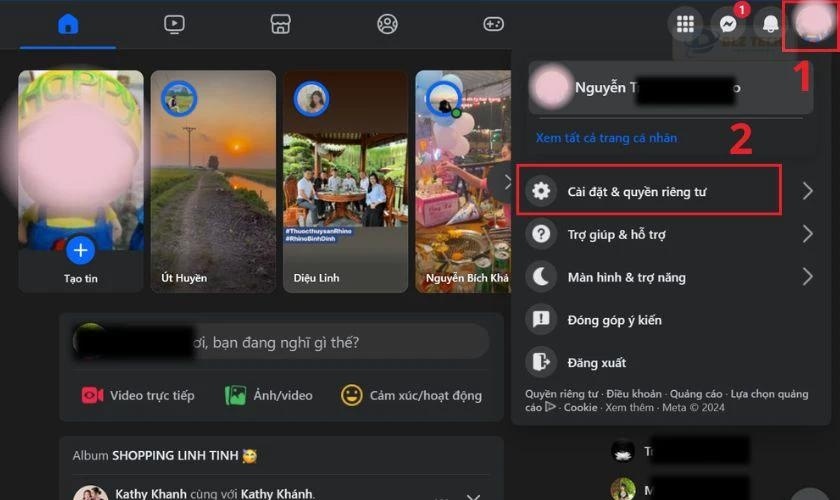Click Xem tất cả trang cá nhân link
The height and width of the screenshot is (500, 840).
click(x=606, y=138)
